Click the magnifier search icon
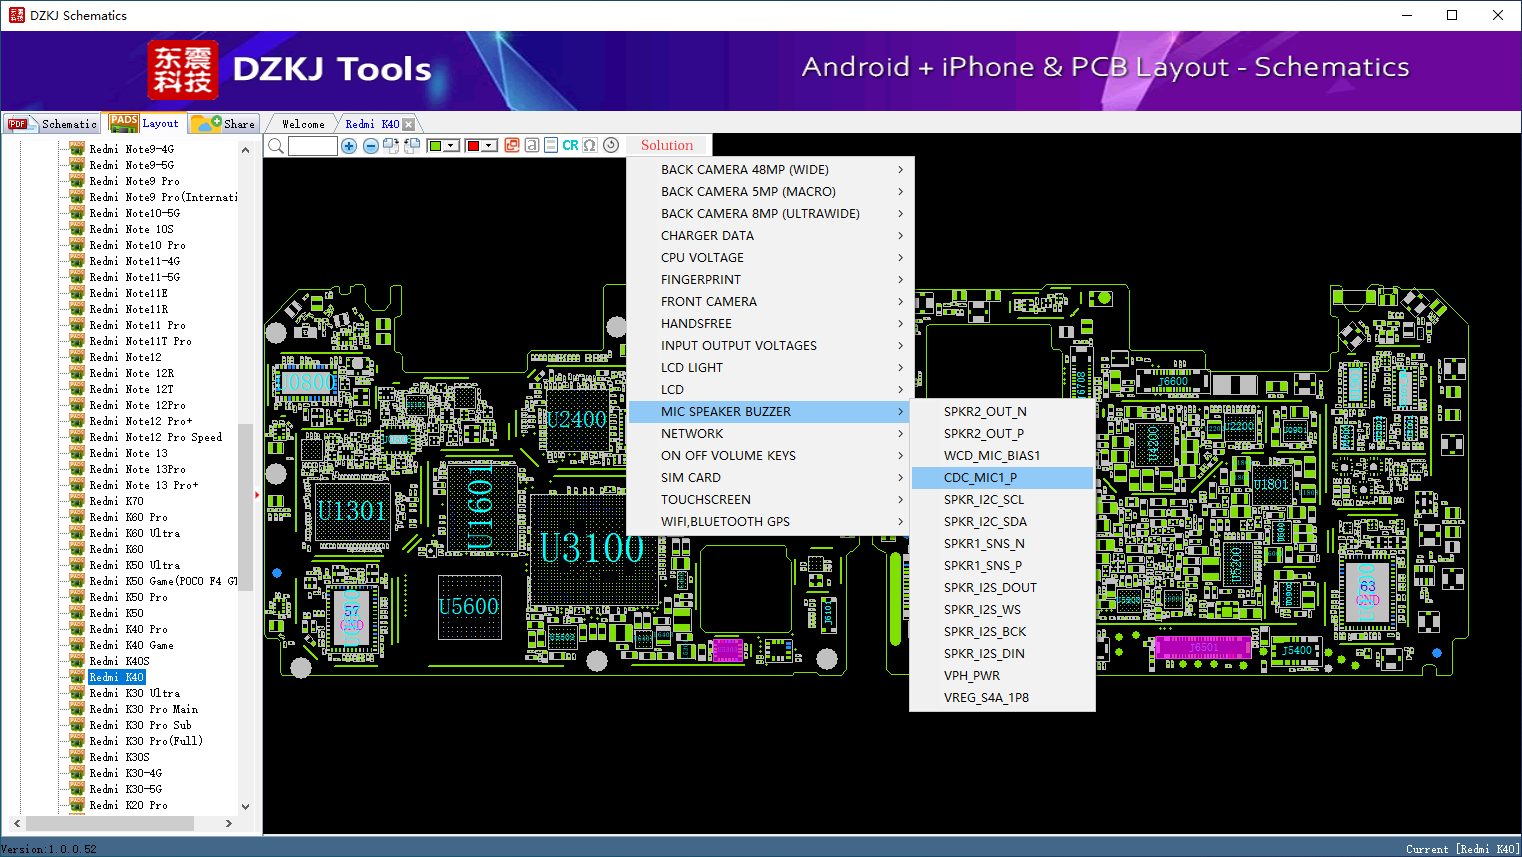Screen dimensions: 1522x857 (x=276, y=146)
